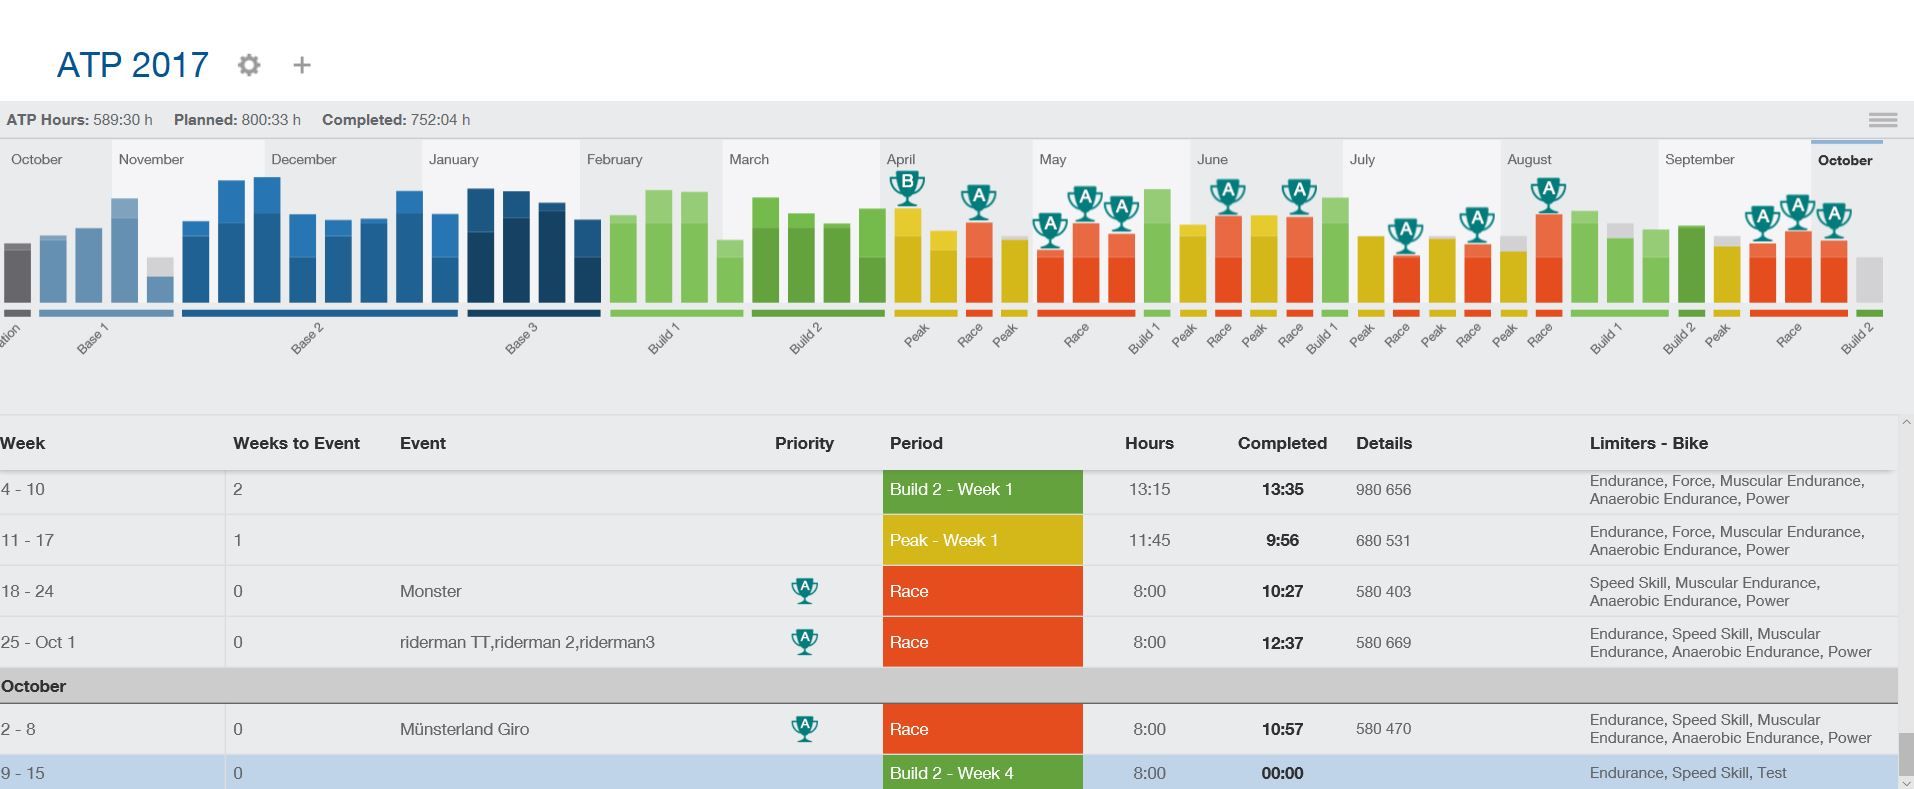Select A trophy above the October chart bar
1914x789 pixels.
click(1833, 219)
